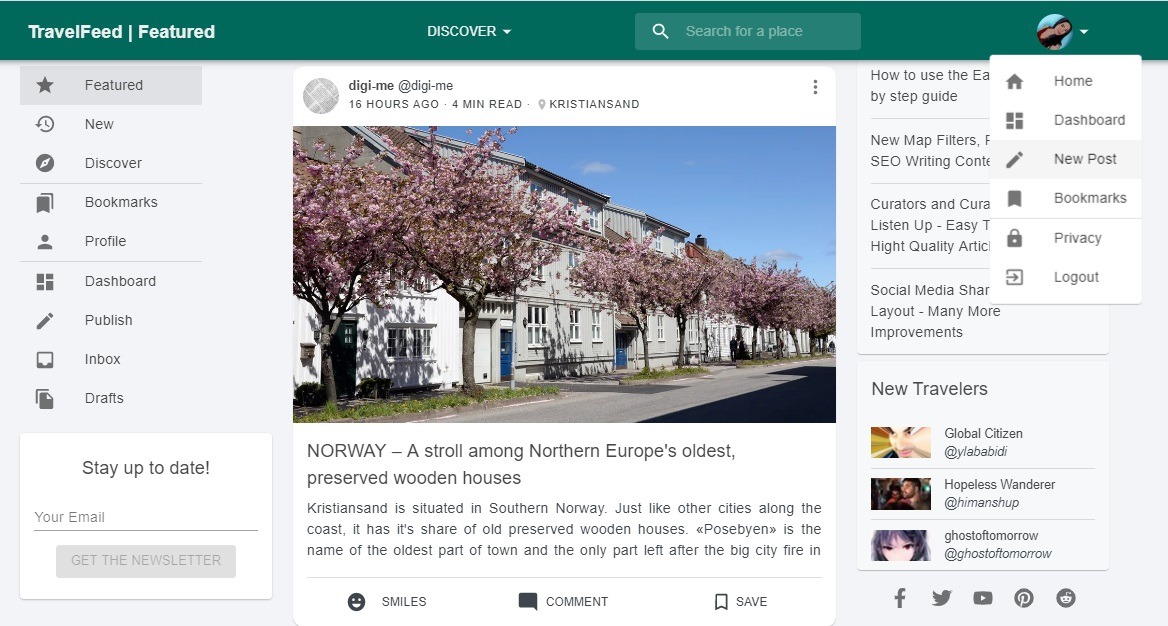This screenshot has height=626, width=1168.
Task: Open the Twitter social icon
Action: [942, 598]
